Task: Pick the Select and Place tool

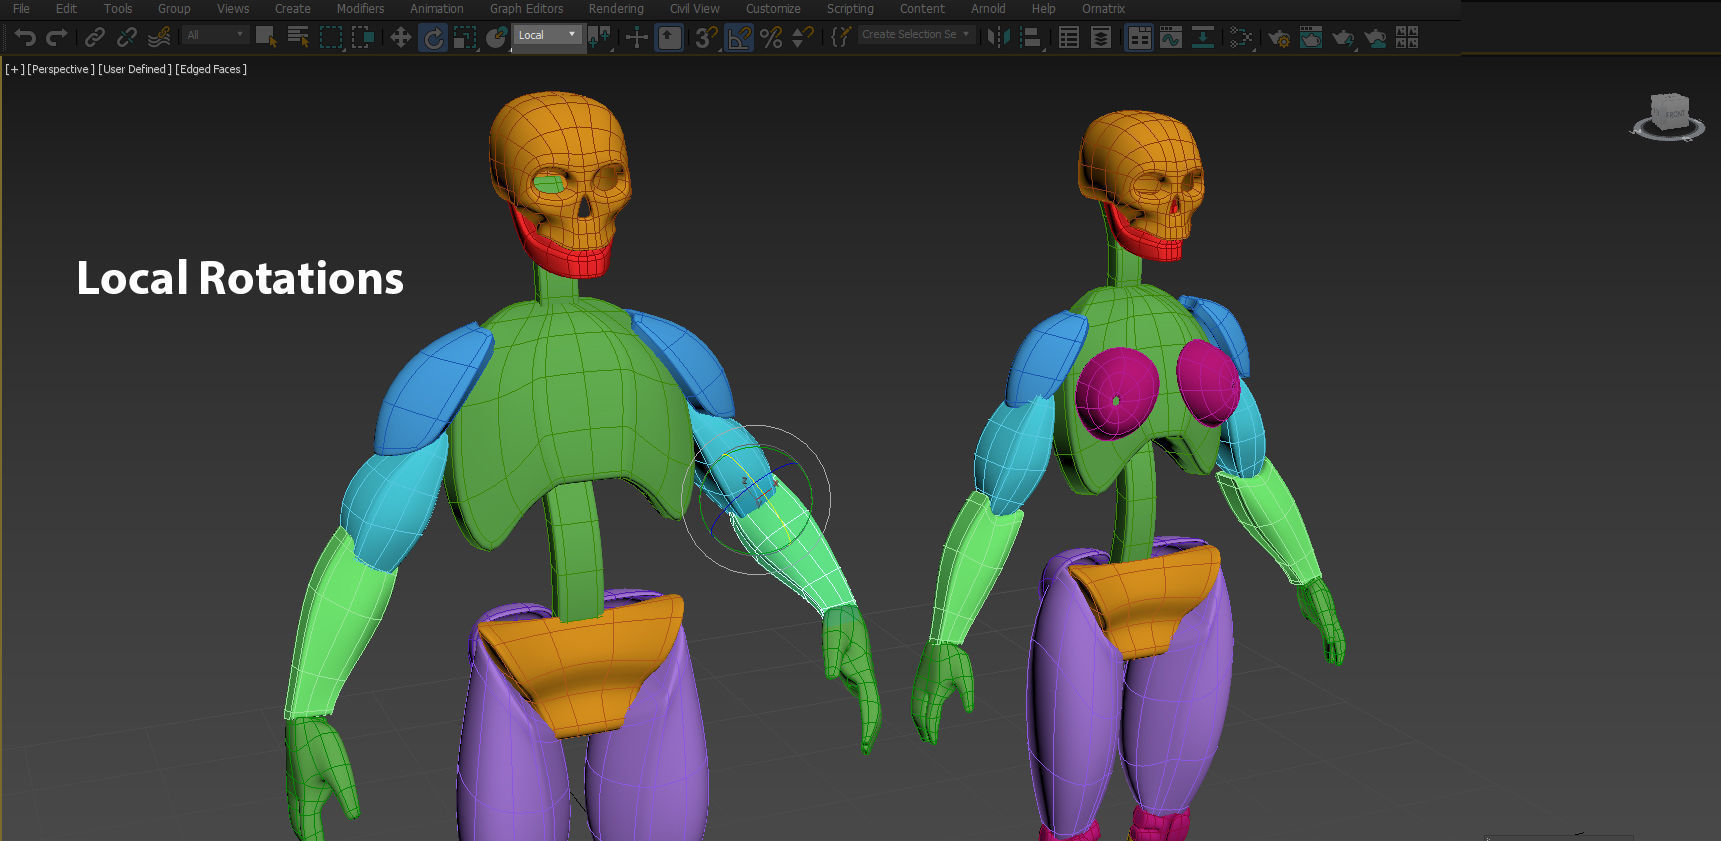Action: 497,37
